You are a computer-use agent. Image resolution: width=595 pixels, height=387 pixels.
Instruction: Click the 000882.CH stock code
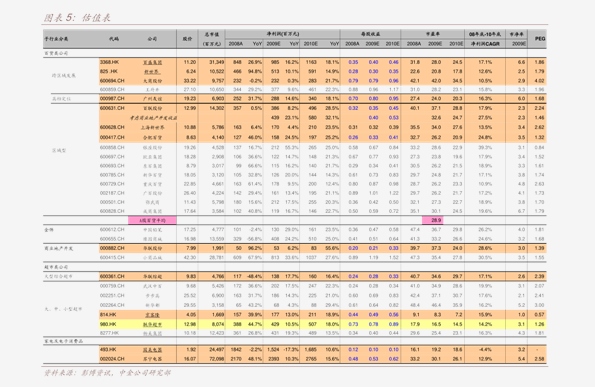point(112,248)
